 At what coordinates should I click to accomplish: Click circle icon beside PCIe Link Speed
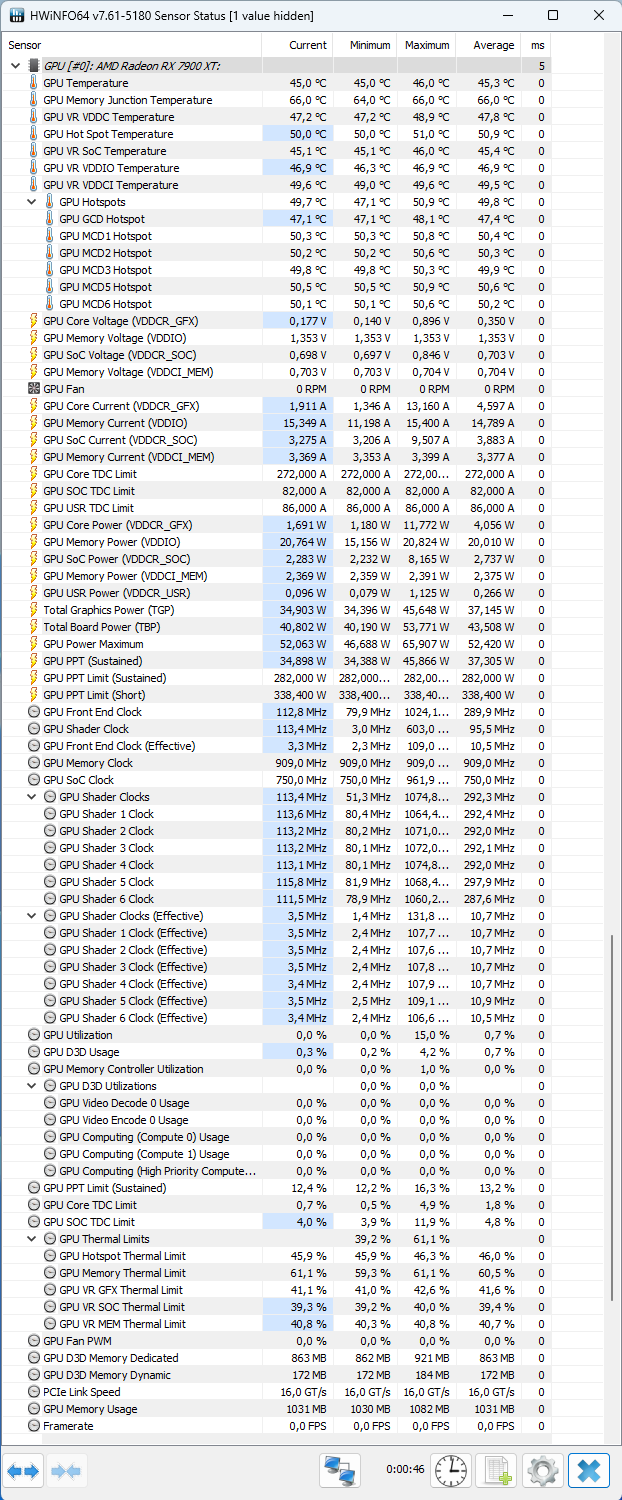click(x=33, y=1392)
